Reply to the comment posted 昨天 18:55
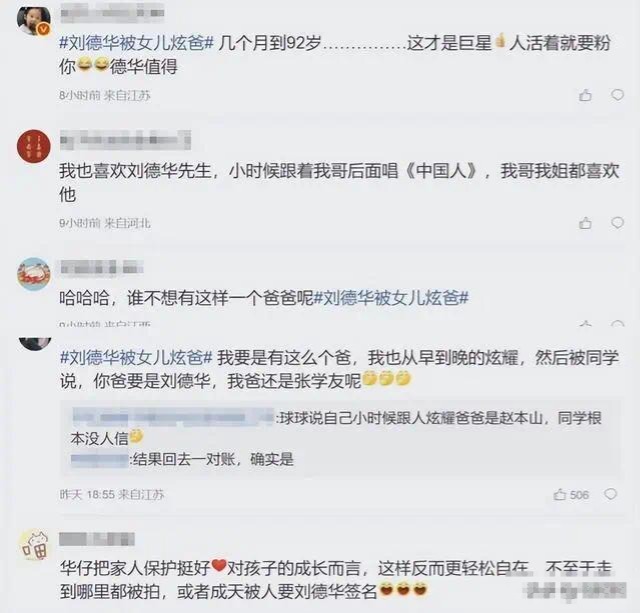The image size is (640, 613). coord(610,494)
